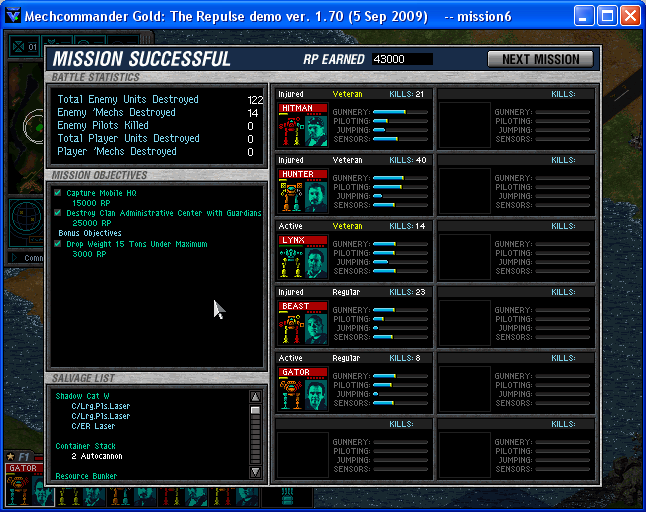Click Gator's mech icon in results panel
The image size is (646, 512).
(292, 395)
